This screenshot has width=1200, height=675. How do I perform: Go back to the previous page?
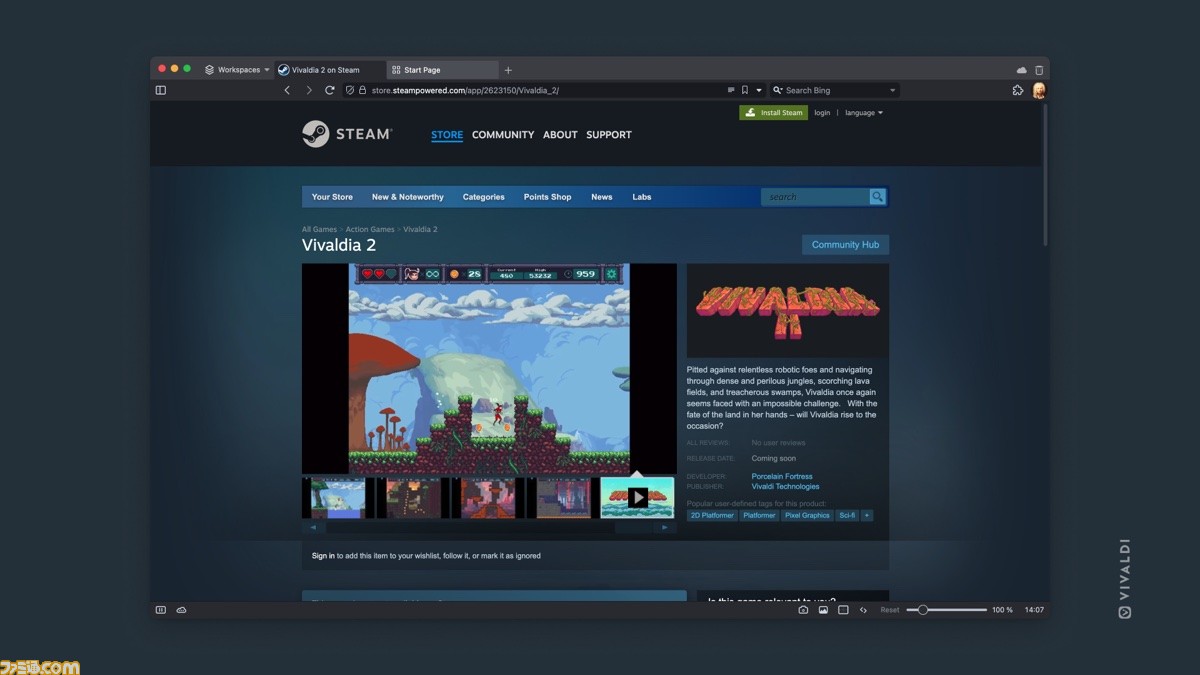[x=287, y=90]
